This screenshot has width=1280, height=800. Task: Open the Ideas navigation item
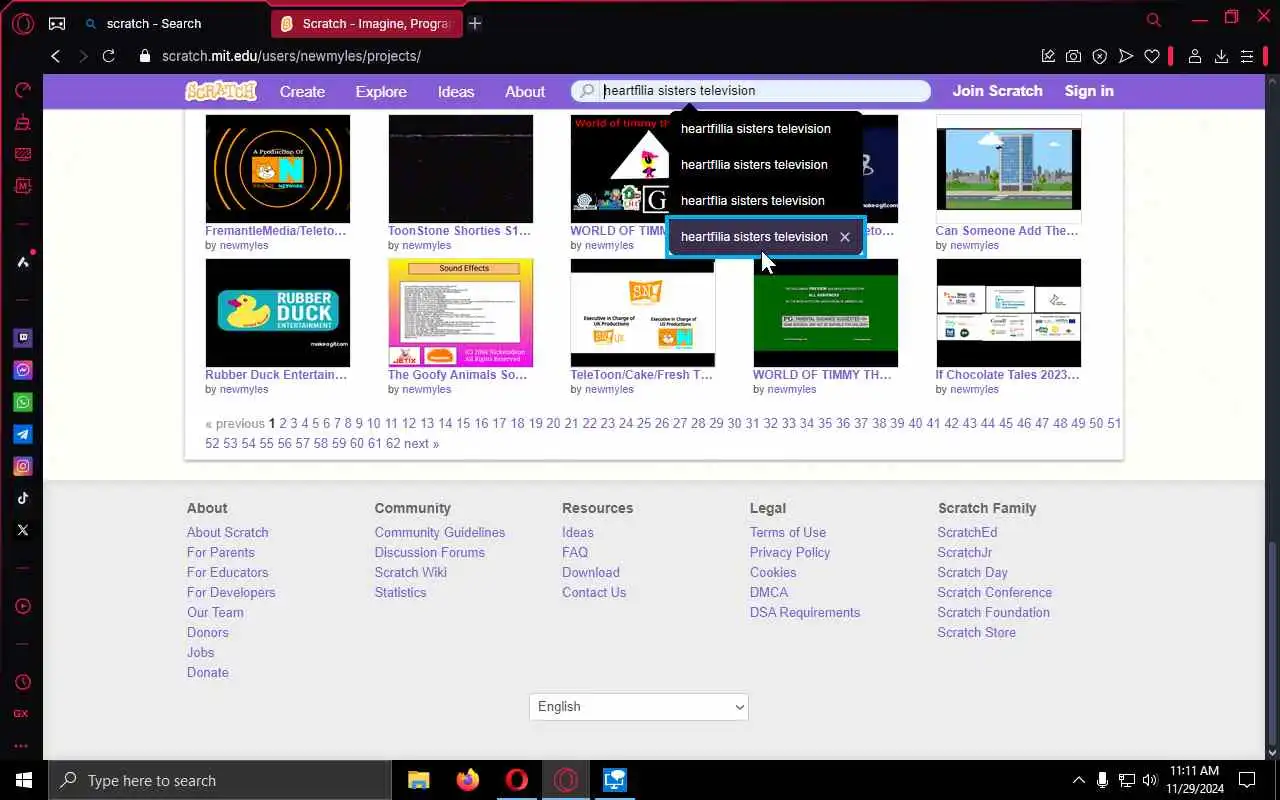pos(456,91)
